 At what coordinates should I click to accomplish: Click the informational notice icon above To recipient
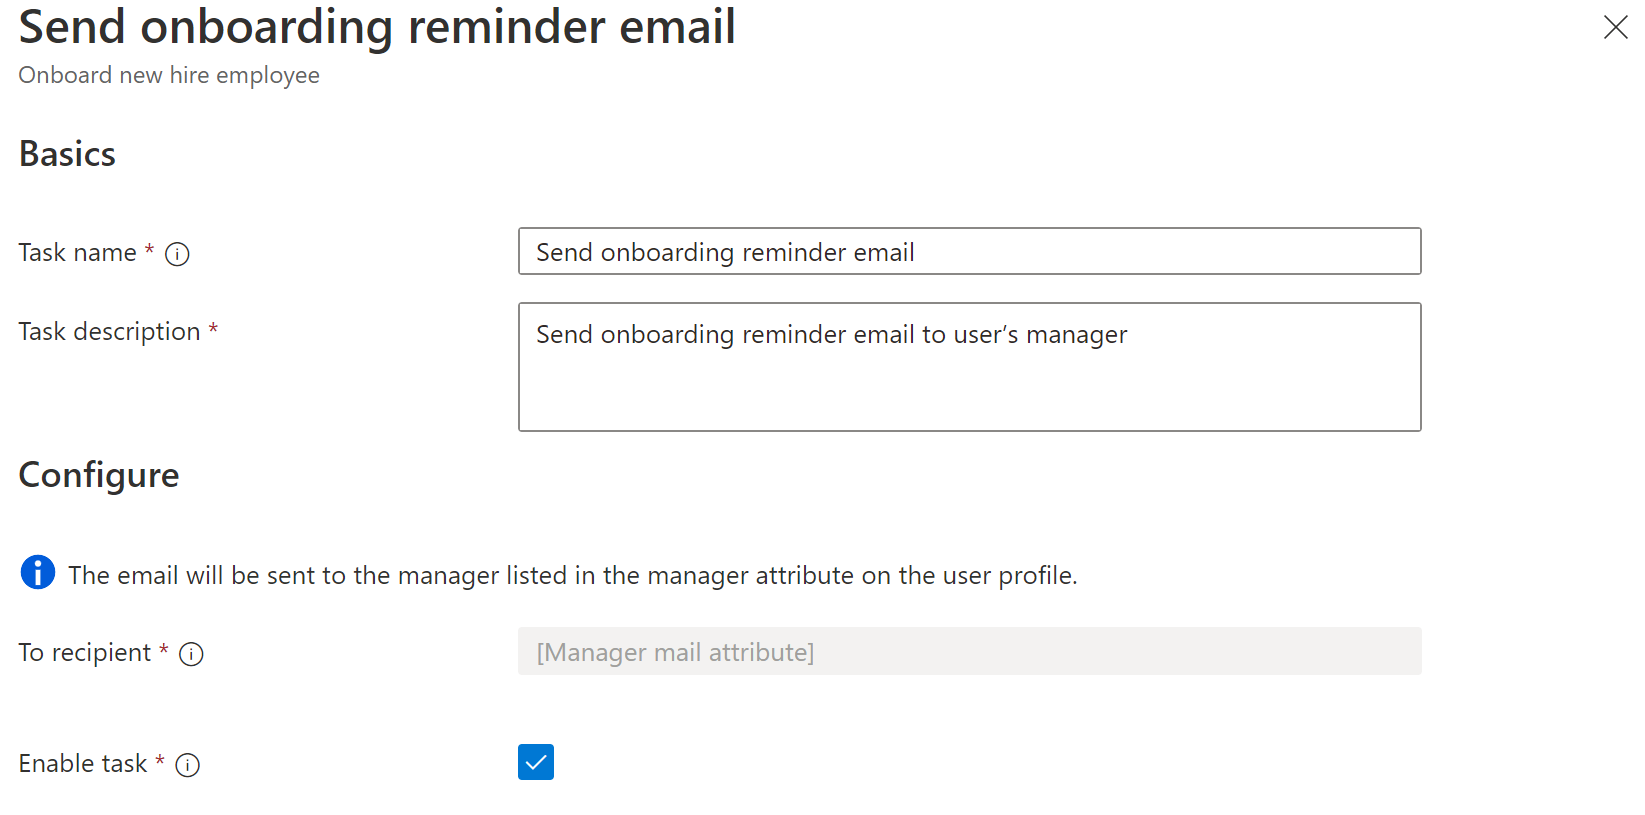[x=37, y=573]
